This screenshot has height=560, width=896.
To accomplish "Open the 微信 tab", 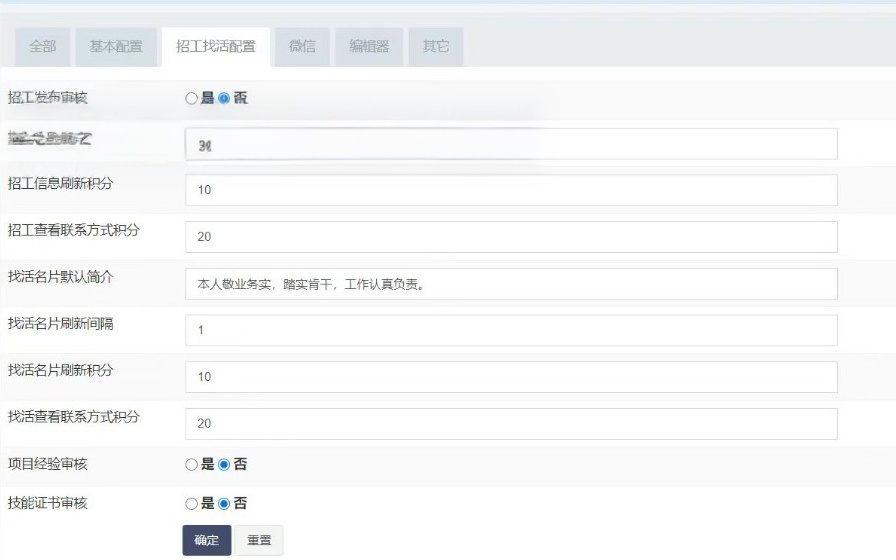I will tap(302, 46).
